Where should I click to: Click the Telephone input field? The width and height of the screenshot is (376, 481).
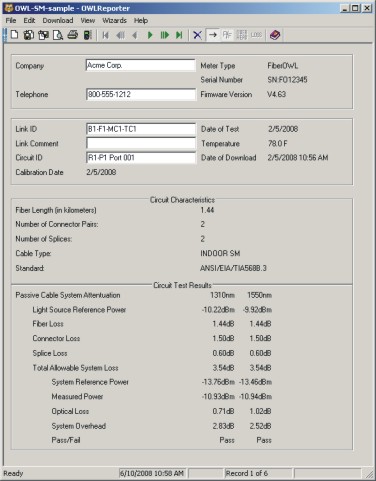pos(141,94)
